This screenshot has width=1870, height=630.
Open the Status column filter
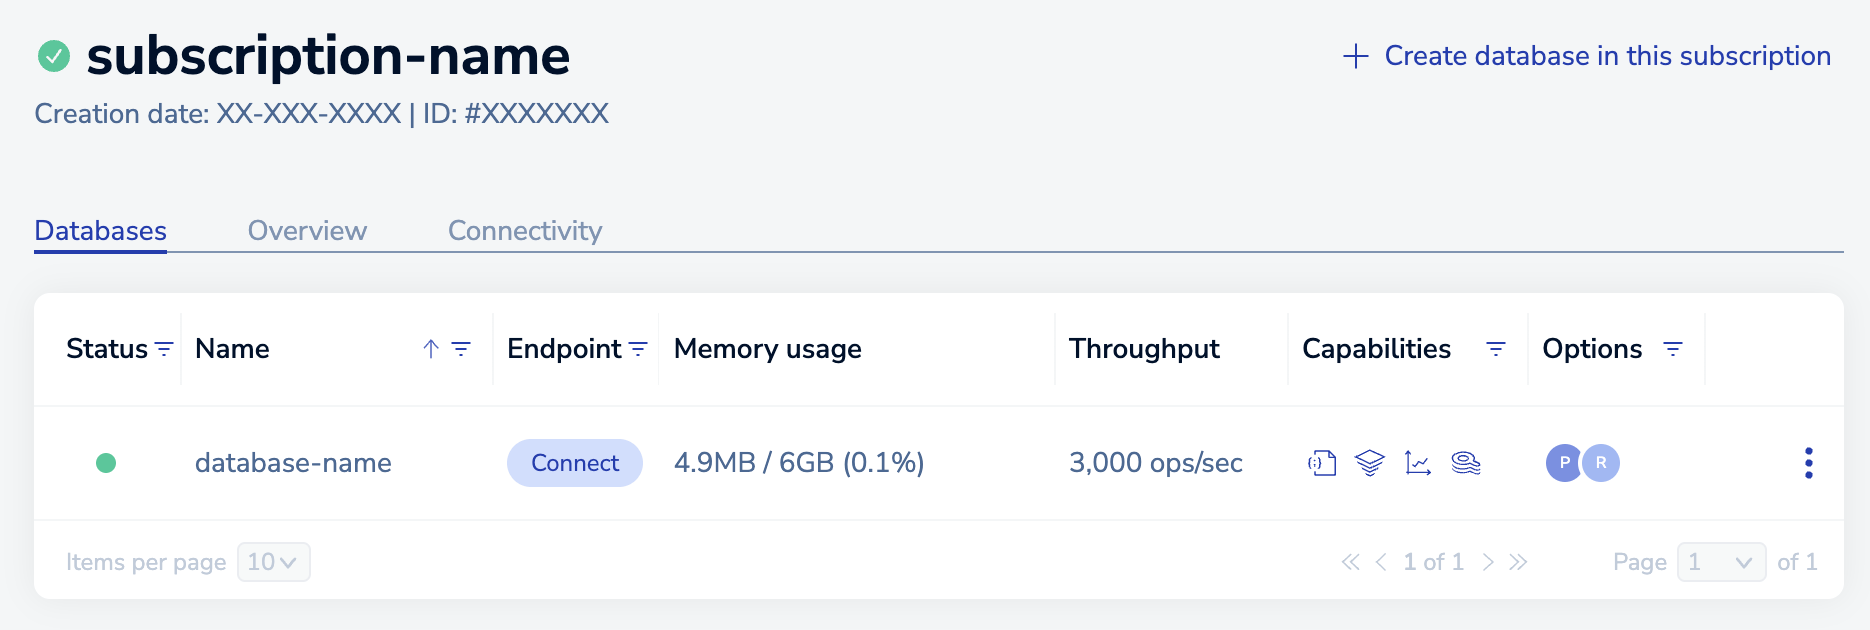[x=164, y=349]
